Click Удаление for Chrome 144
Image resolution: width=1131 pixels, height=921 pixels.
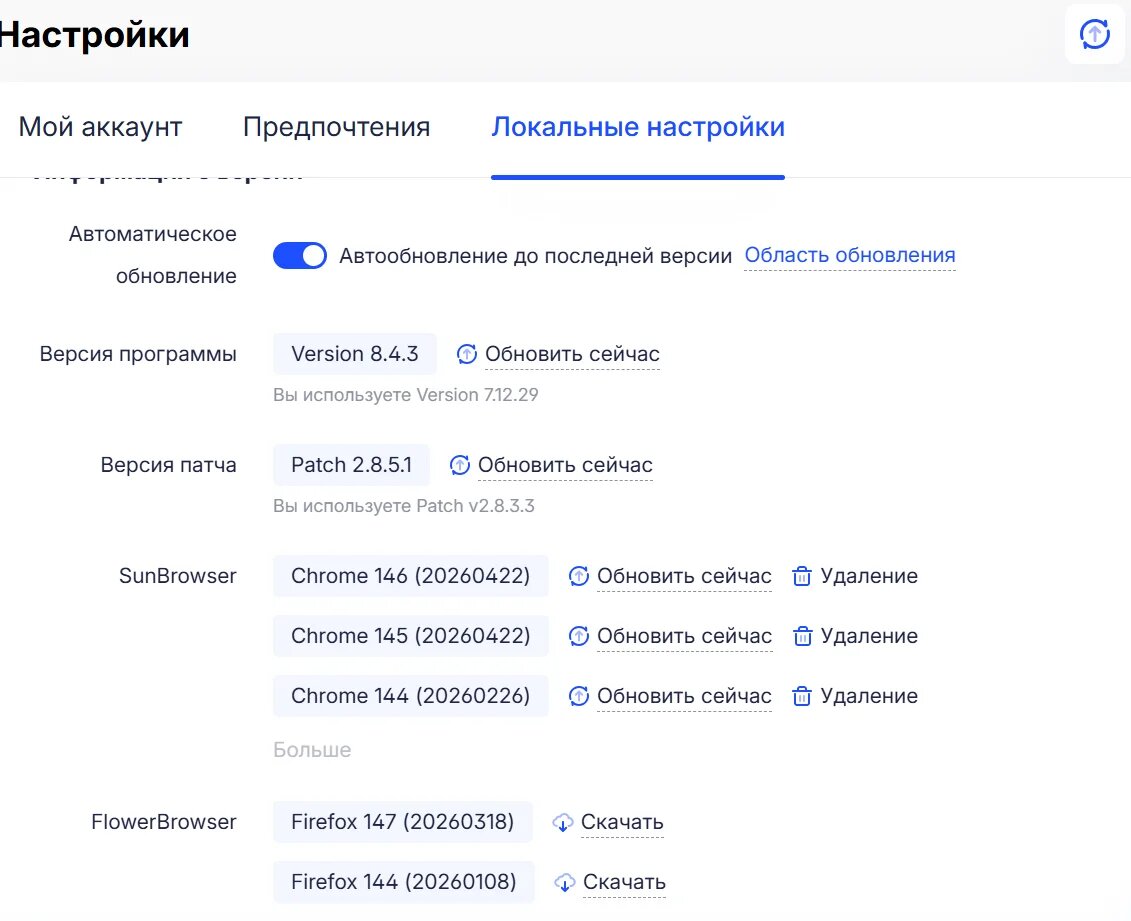coord(869,696)
